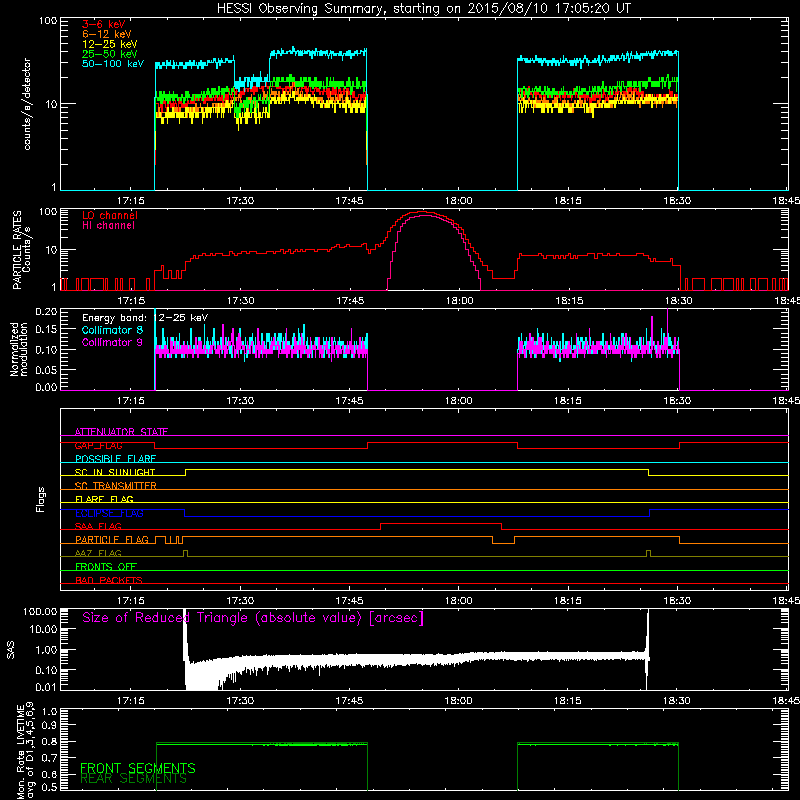Click the 100.00 value on SAS axis
Screen dimensions: 800x800
click(40, 612)
